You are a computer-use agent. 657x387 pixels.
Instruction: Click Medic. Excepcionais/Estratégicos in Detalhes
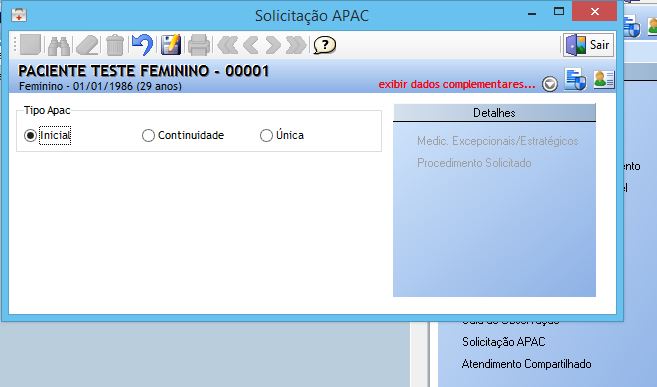click(498, 141)
